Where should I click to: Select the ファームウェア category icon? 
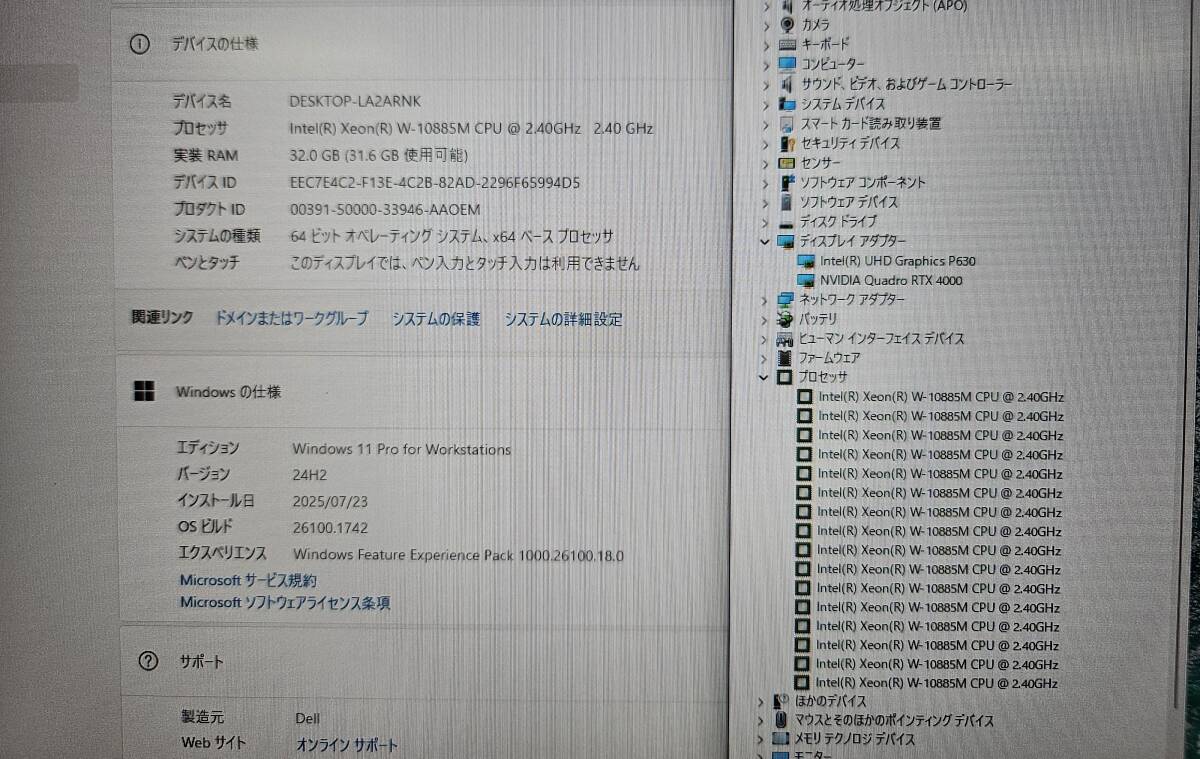point(787,358)
